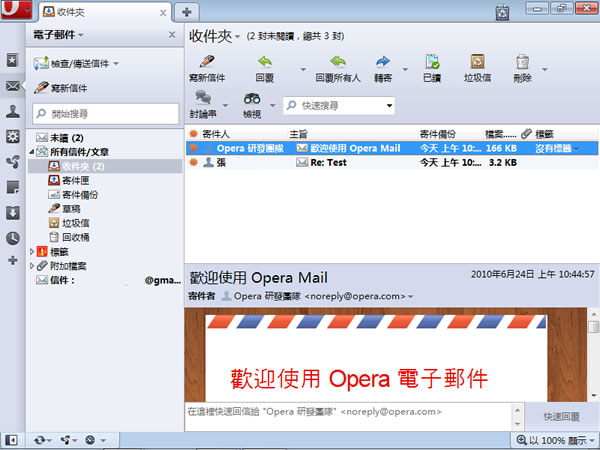
Task: Click 檢查/傳送信件 check/send mail button
Action: coord(78,63)
